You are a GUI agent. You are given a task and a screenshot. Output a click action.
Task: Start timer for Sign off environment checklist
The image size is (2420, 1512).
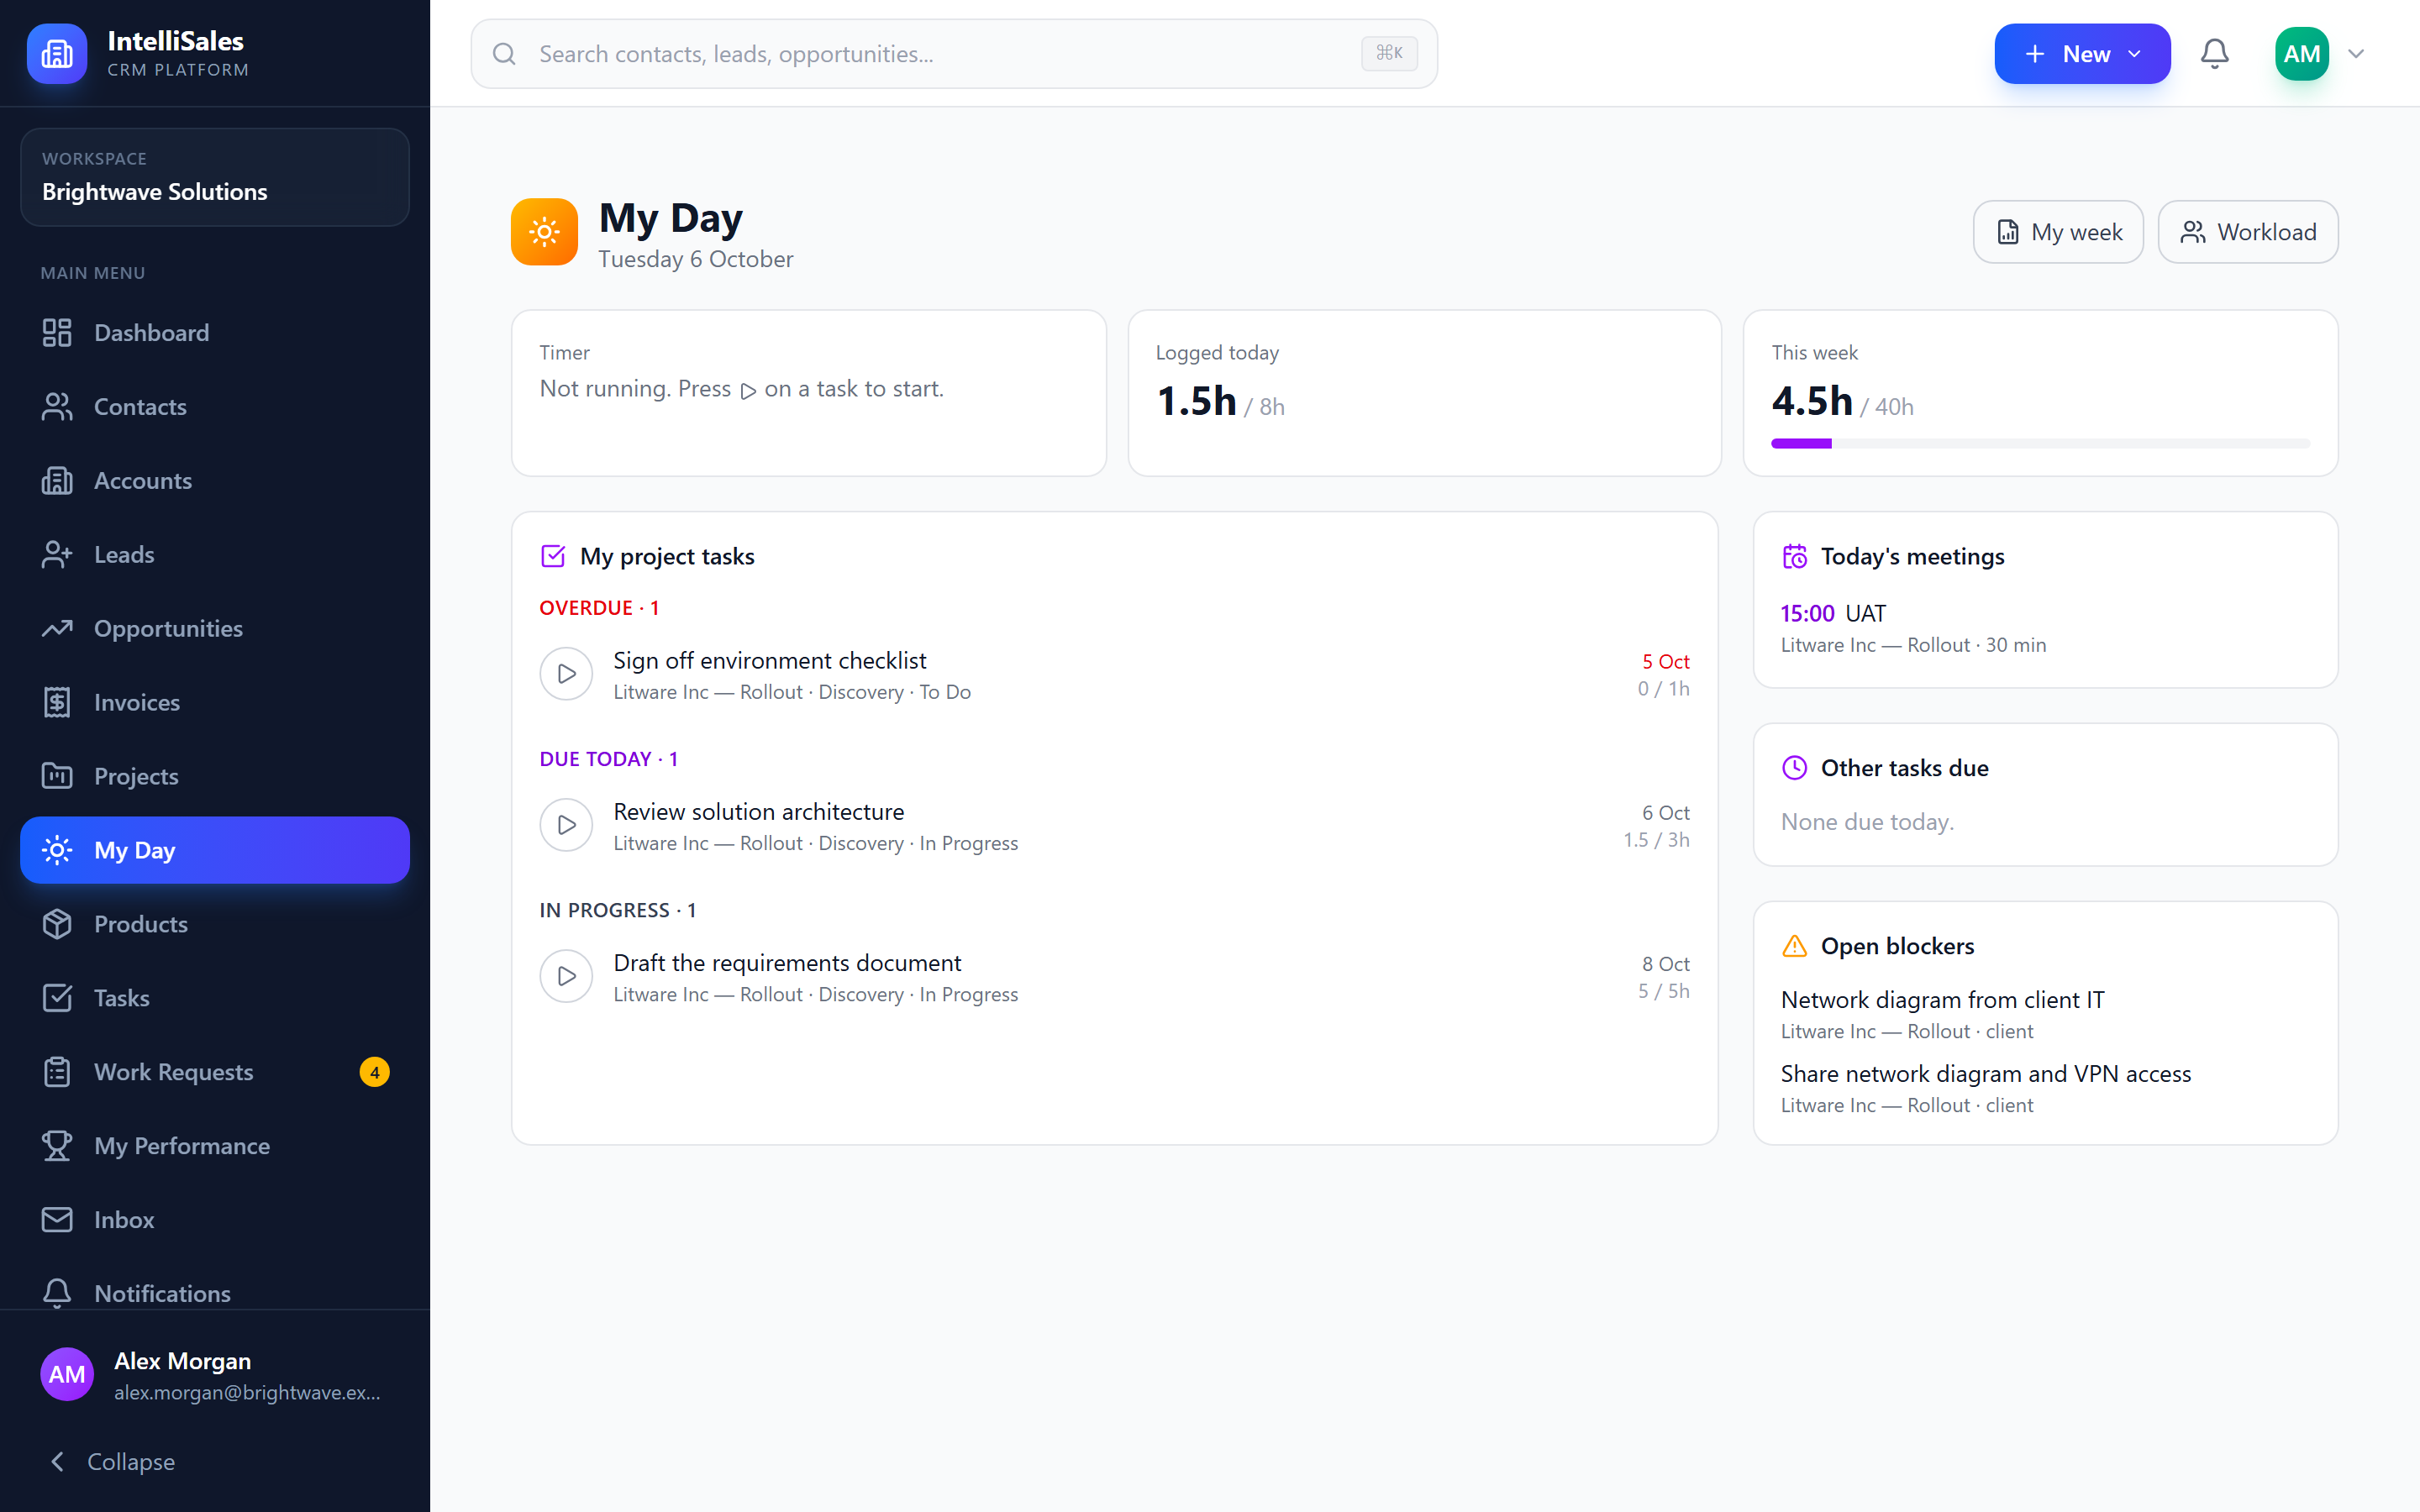[567, 674]
